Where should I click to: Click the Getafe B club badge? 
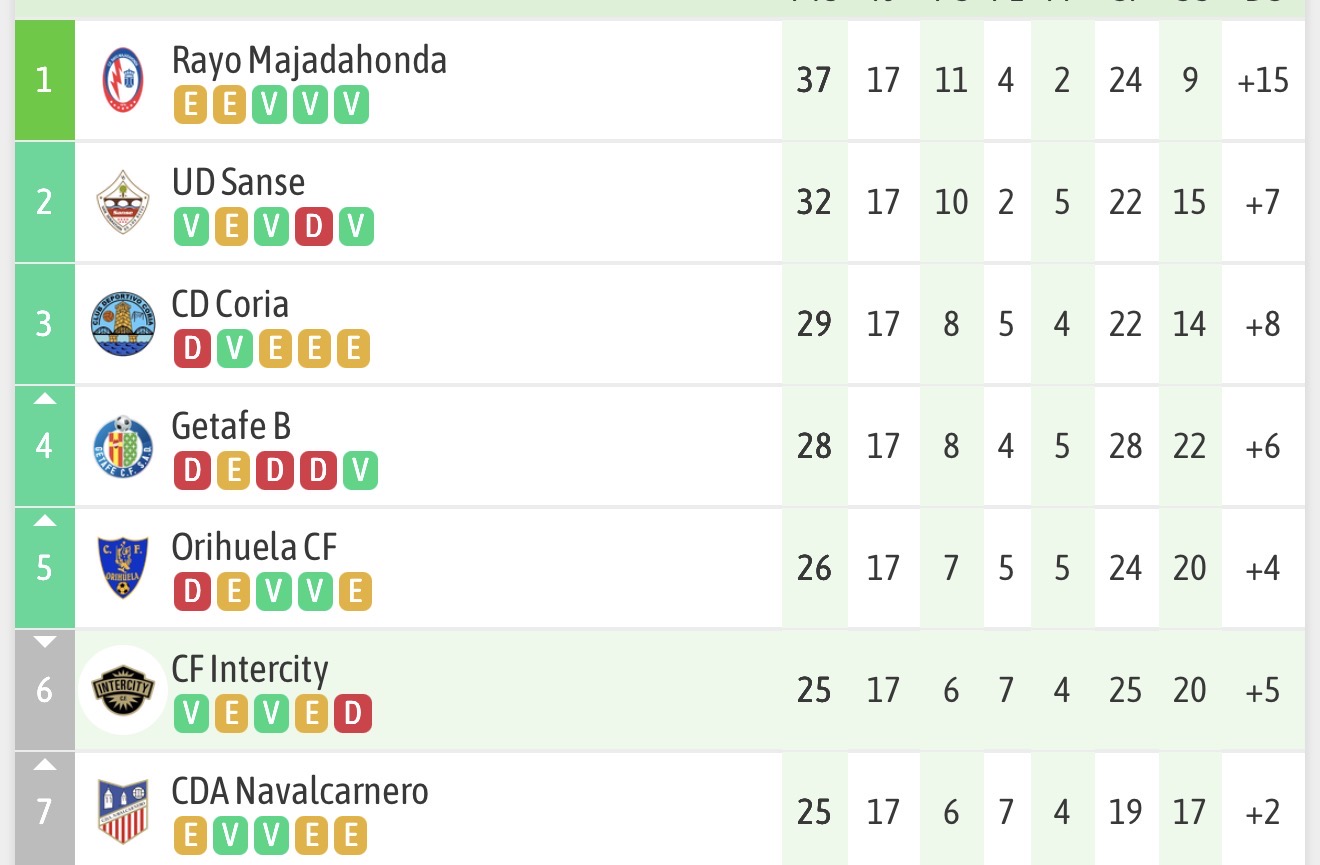[x=124, y=446]
